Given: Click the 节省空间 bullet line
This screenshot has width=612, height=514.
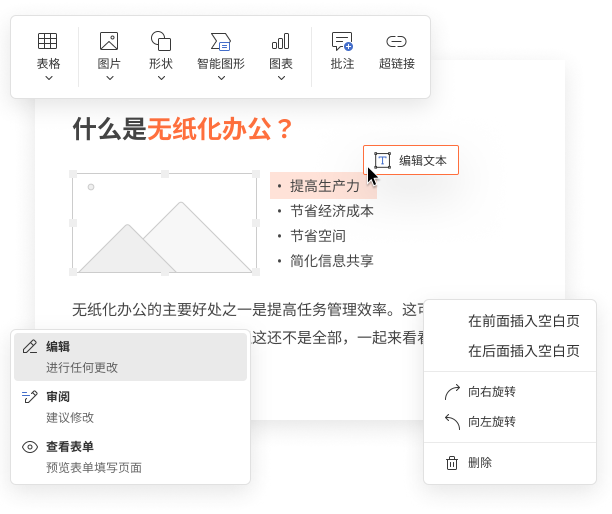Looking at the screenshot, I should point(312,236).
